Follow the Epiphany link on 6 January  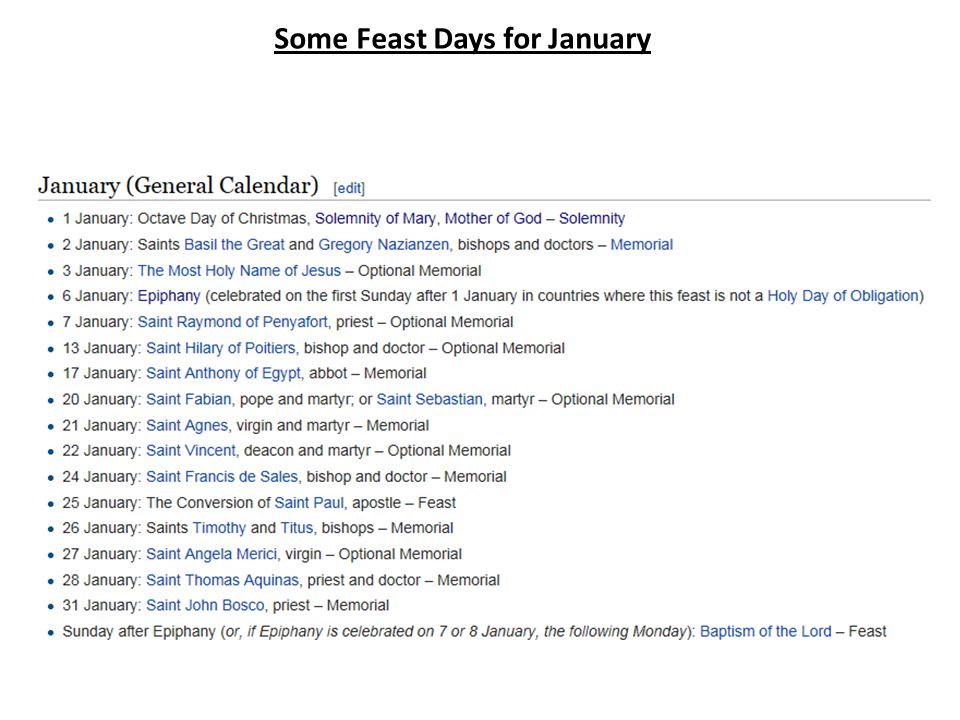coord(169,296)
